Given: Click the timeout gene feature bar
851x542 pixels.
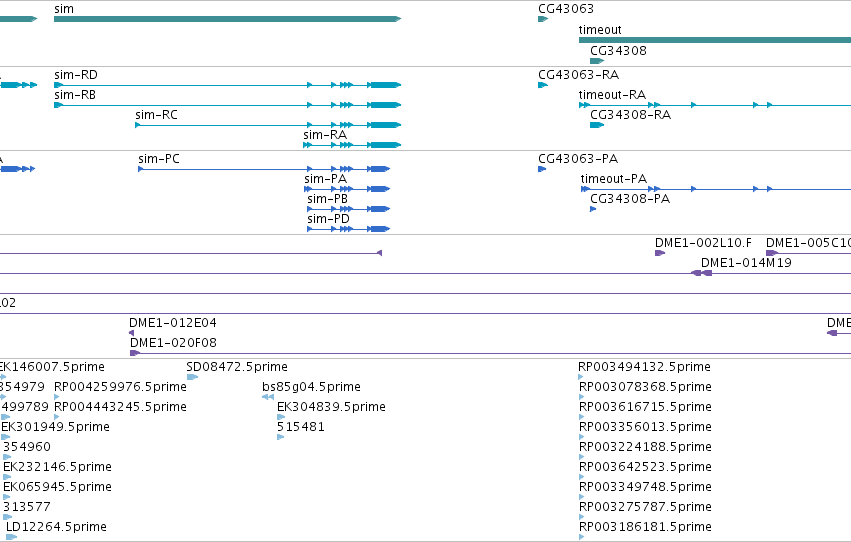Looking at the screenshot, I should tap(715, 40).
